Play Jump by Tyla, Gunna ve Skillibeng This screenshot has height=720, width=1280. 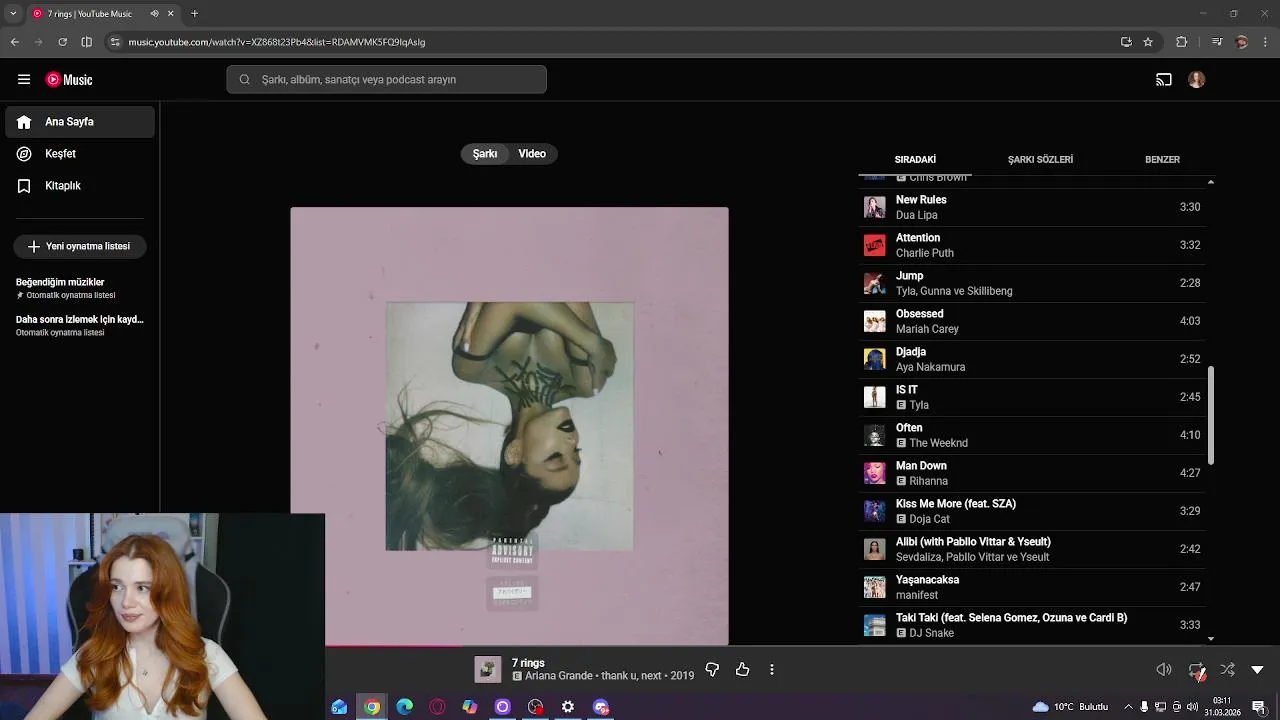(x=1032, y=283)
